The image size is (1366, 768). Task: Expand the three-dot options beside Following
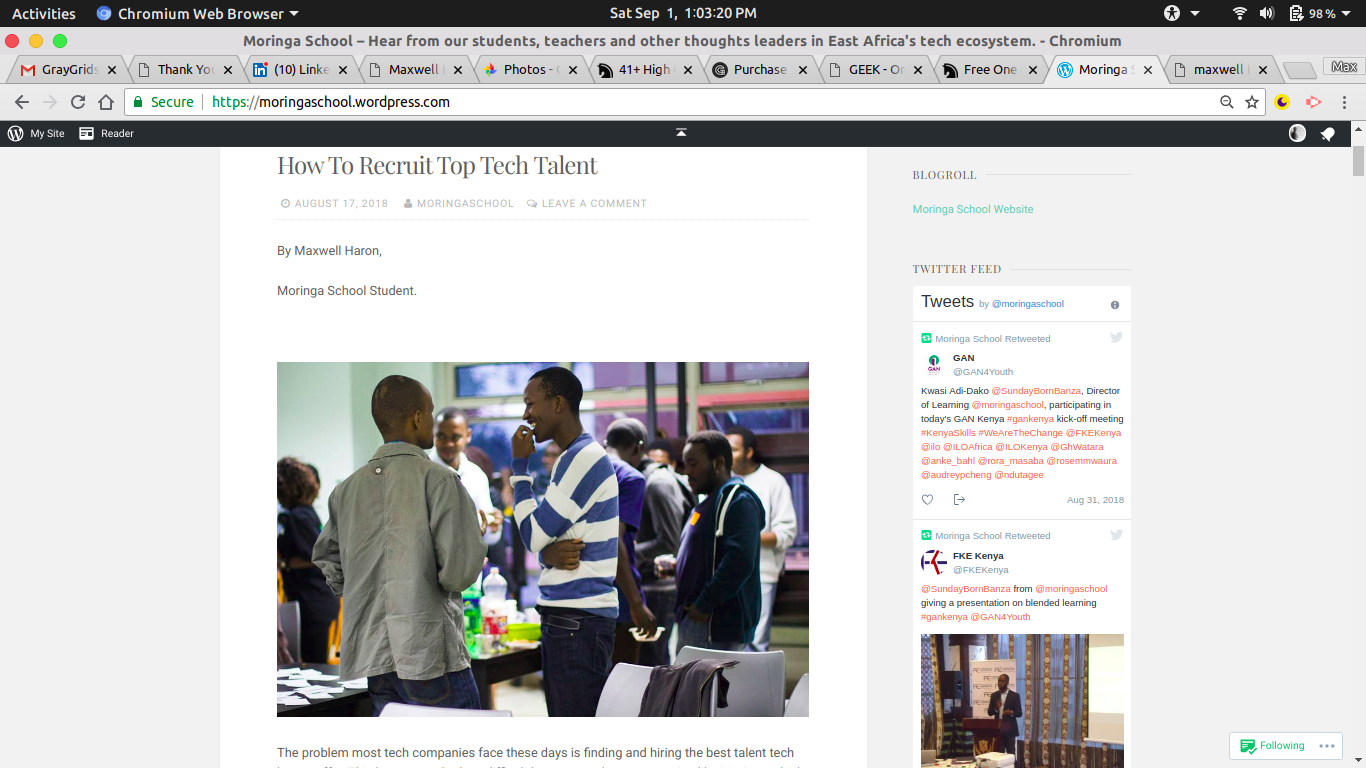click(1327, 746)
